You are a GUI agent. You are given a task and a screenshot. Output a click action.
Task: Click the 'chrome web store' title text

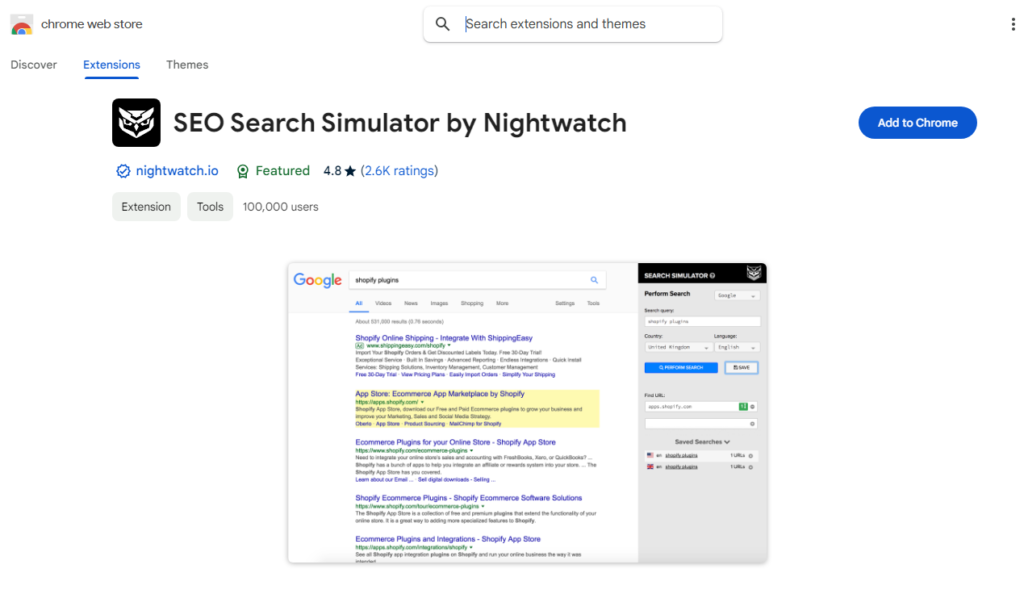(91, 24)
